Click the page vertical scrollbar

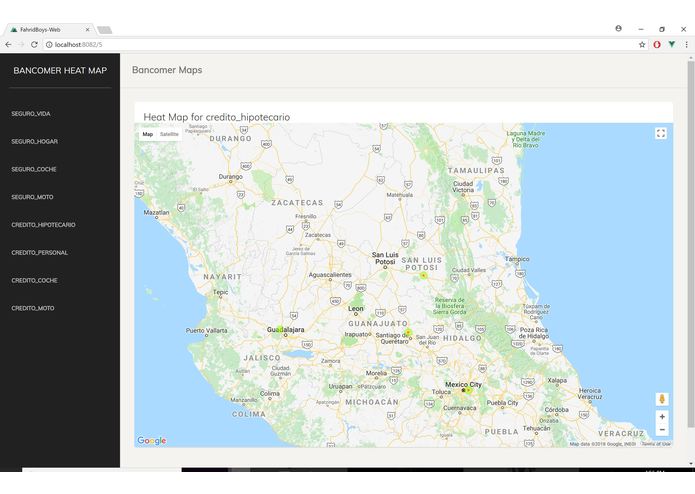(x=691, y=244)
